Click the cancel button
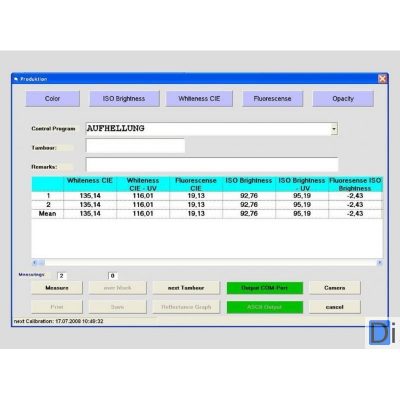This screenshot has height=400, width=400. coord(335,307)
